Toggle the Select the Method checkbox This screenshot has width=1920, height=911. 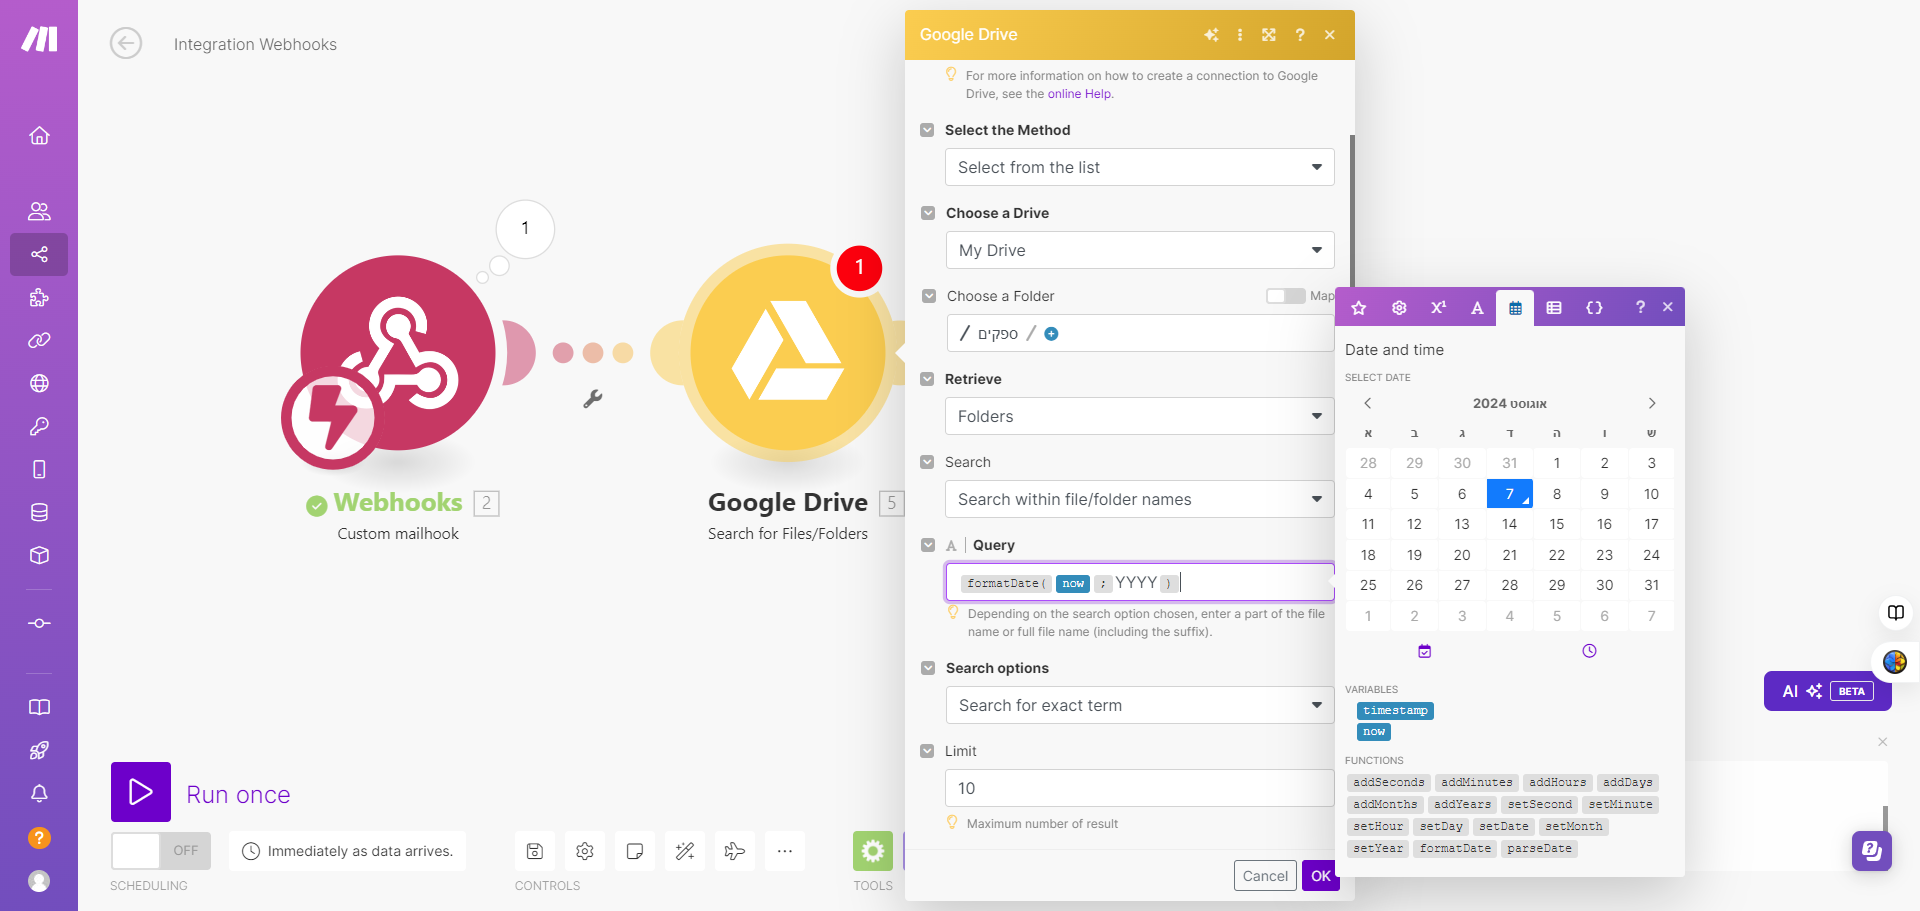[927, 130]
